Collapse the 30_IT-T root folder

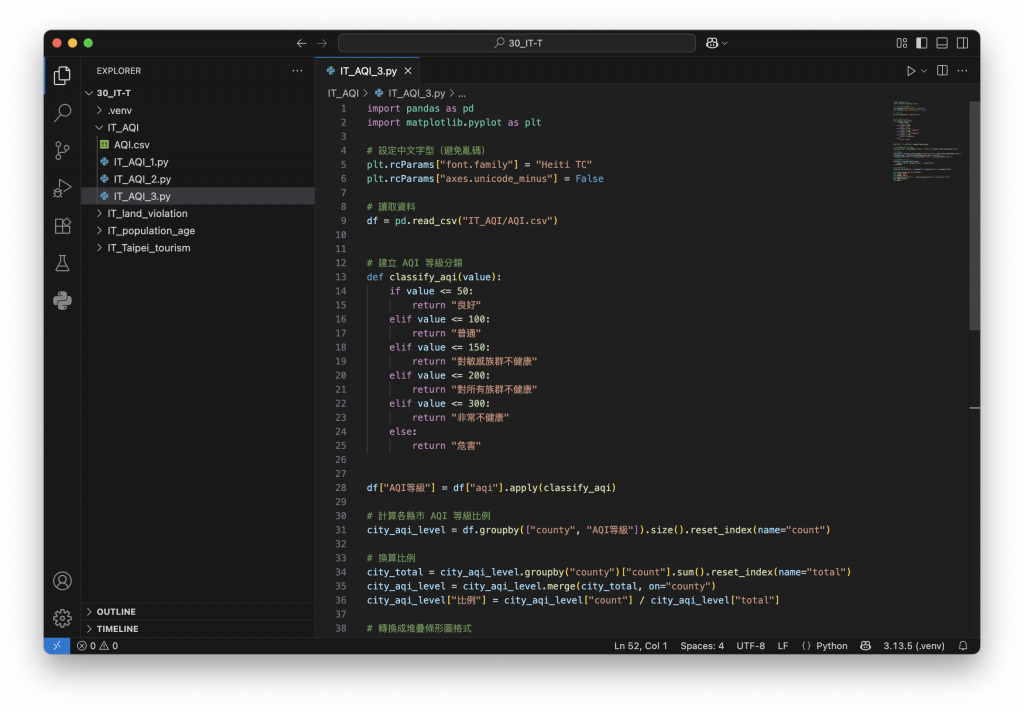tap(89, 93)
